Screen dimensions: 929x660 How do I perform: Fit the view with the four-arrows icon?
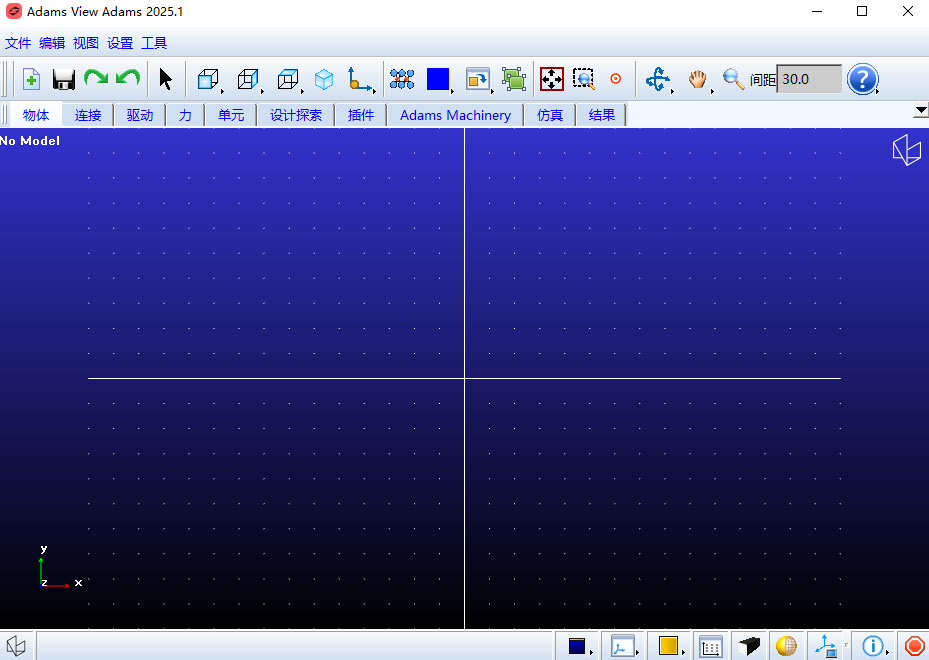click(x=552, y=79)
